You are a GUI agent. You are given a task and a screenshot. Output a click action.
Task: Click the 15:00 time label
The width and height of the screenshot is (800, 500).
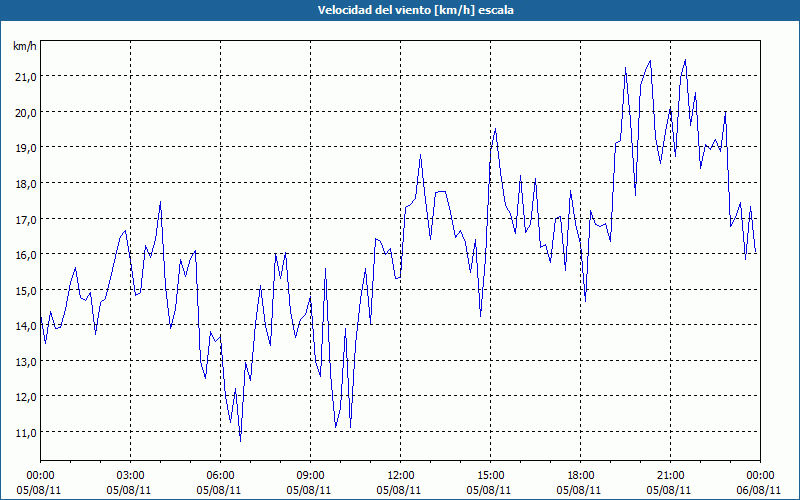490,476
